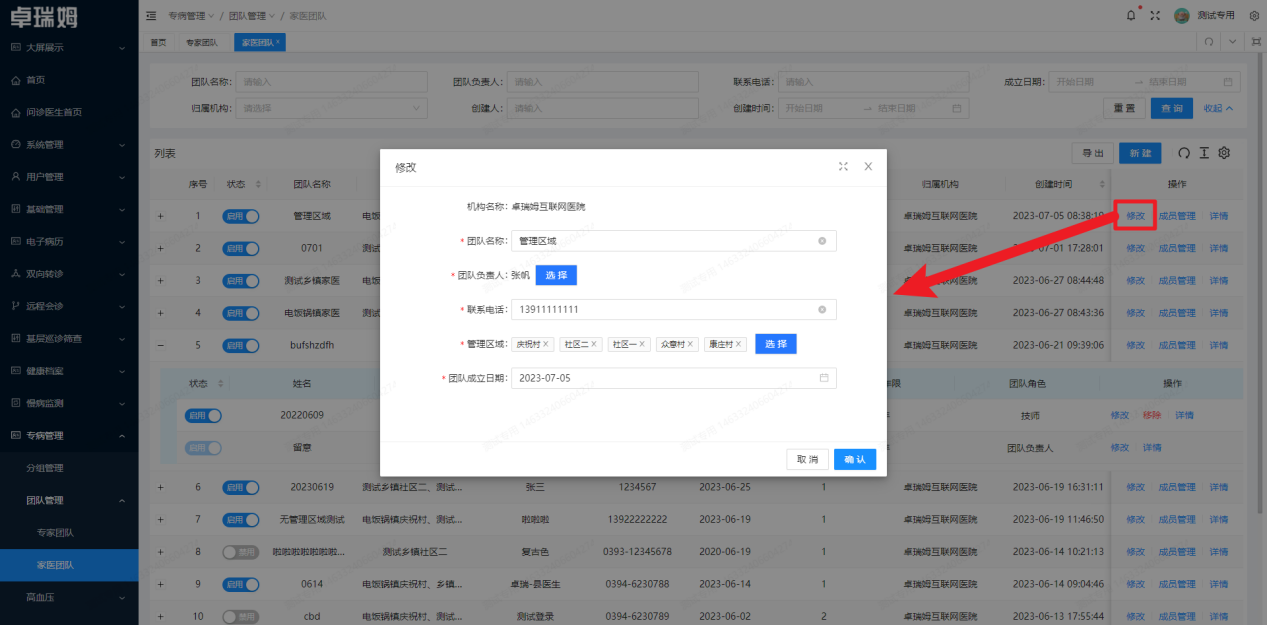Refresh the table list icon
This screenshot has height=625, width=1267.
(1184, 153)
